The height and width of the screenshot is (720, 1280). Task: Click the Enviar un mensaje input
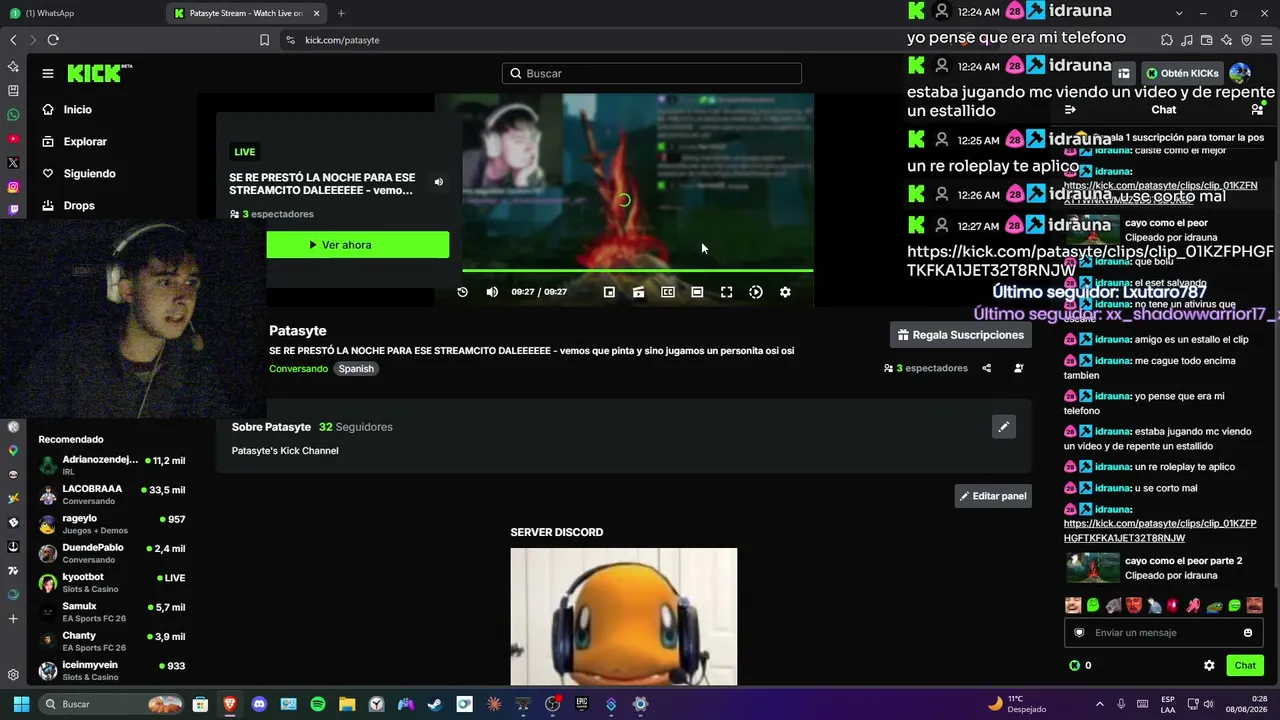[1163, 633]
